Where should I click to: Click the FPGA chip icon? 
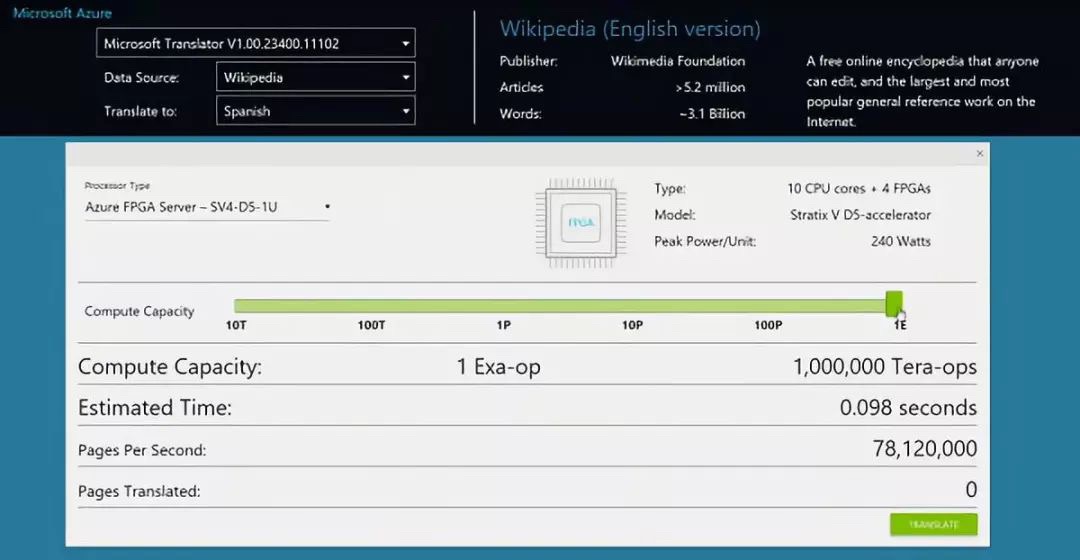tap(581, 222)
